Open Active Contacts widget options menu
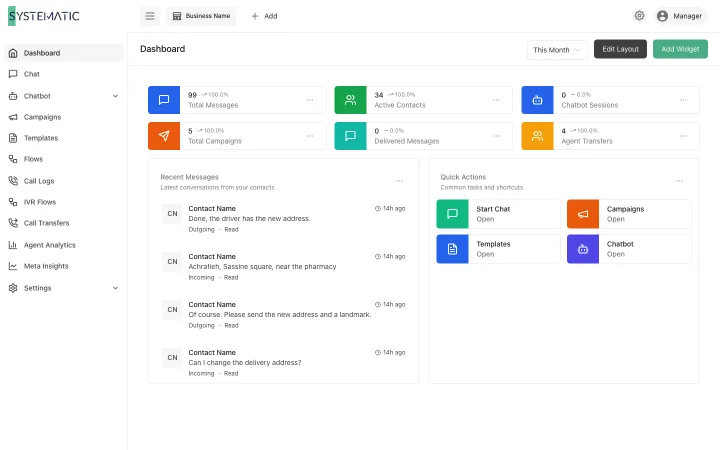This screenshot has width=720, height=450. pyautogui.click(x=496, y=100)
